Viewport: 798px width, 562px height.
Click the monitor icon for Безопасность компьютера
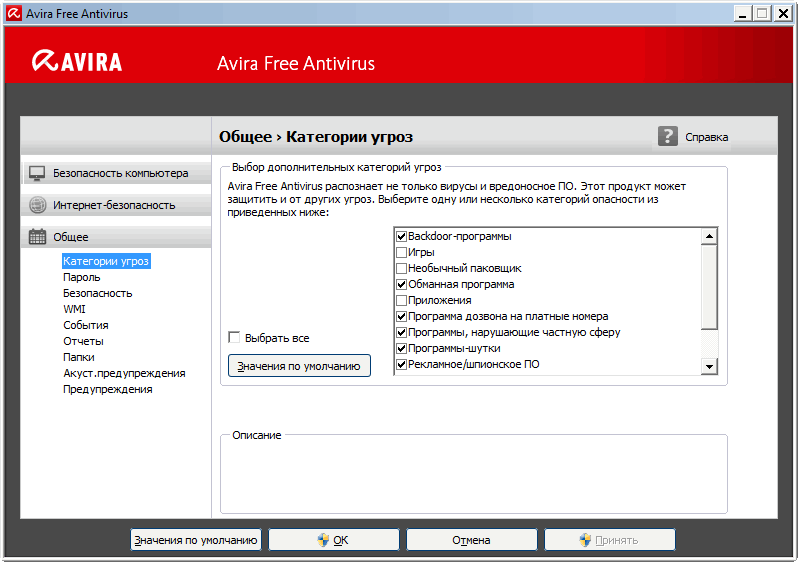tap(37, 173)
